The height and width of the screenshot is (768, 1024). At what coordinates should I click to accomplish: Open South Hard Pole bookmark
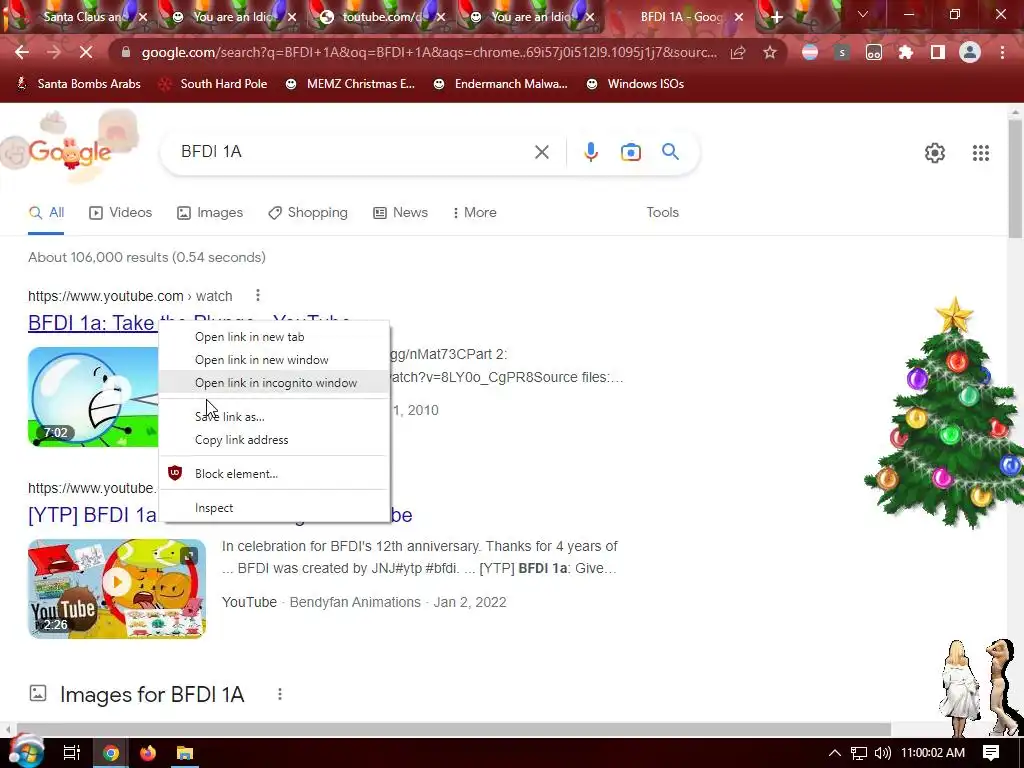(214, 84)
